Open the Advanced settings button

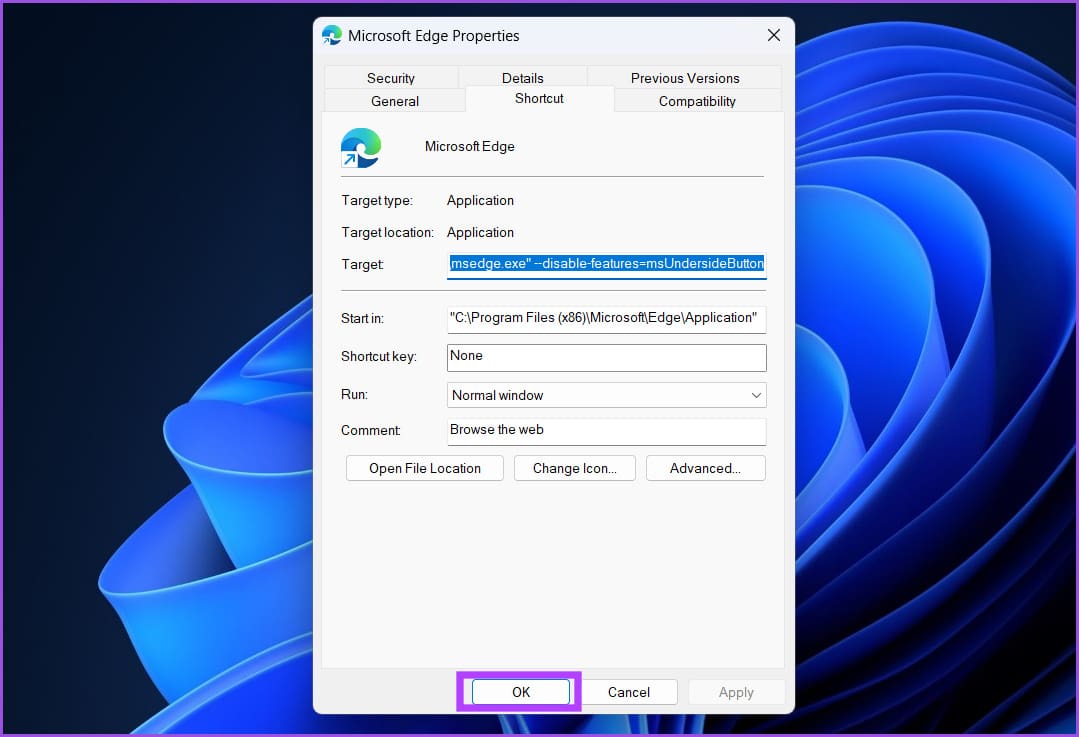tap(705, 468)
